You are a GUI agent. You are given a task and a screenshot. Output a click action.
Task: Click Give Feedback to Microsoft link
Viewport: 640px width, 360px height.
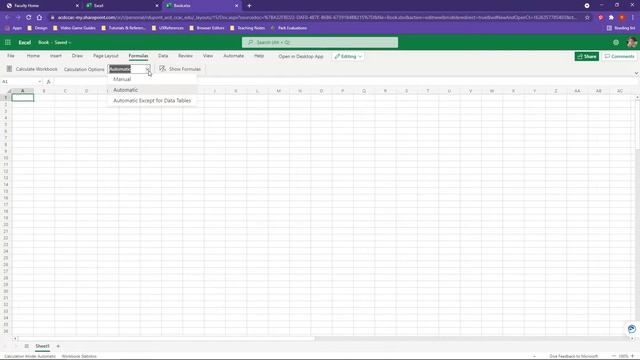[x=573, y=356]
